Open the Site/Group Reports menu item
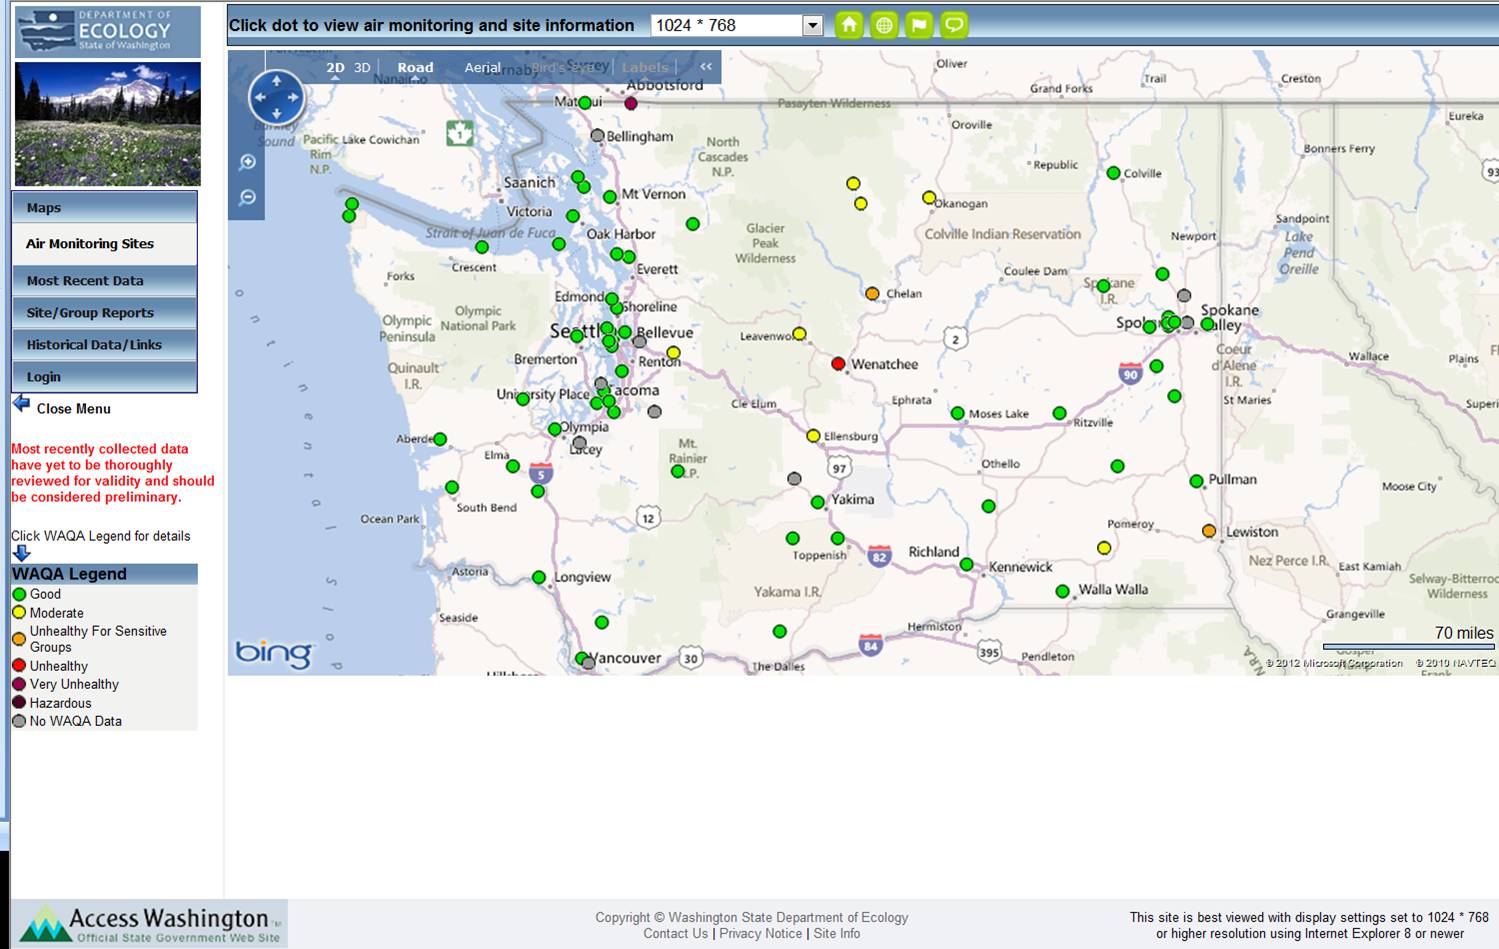This screenshot has width=1499, height=949. [105, 313]
